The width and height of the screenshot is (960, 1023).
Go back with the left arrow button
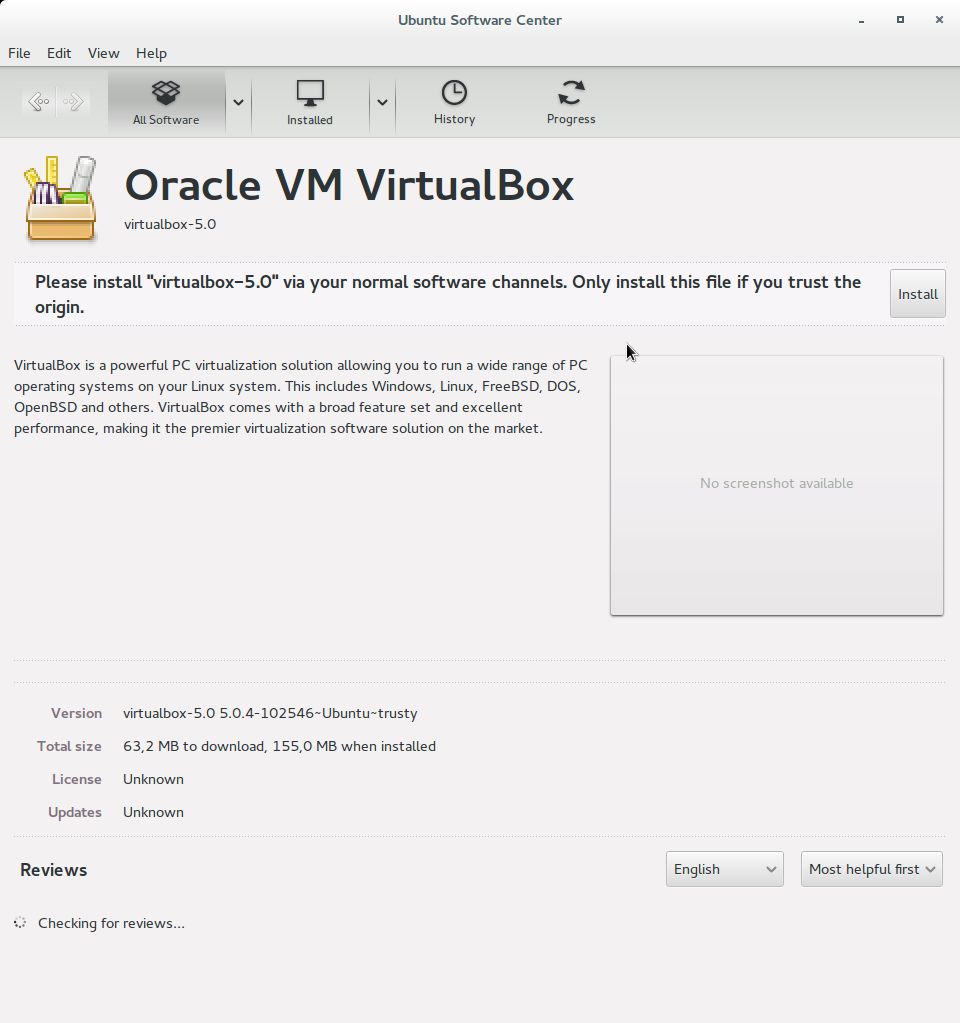[39, 101]
